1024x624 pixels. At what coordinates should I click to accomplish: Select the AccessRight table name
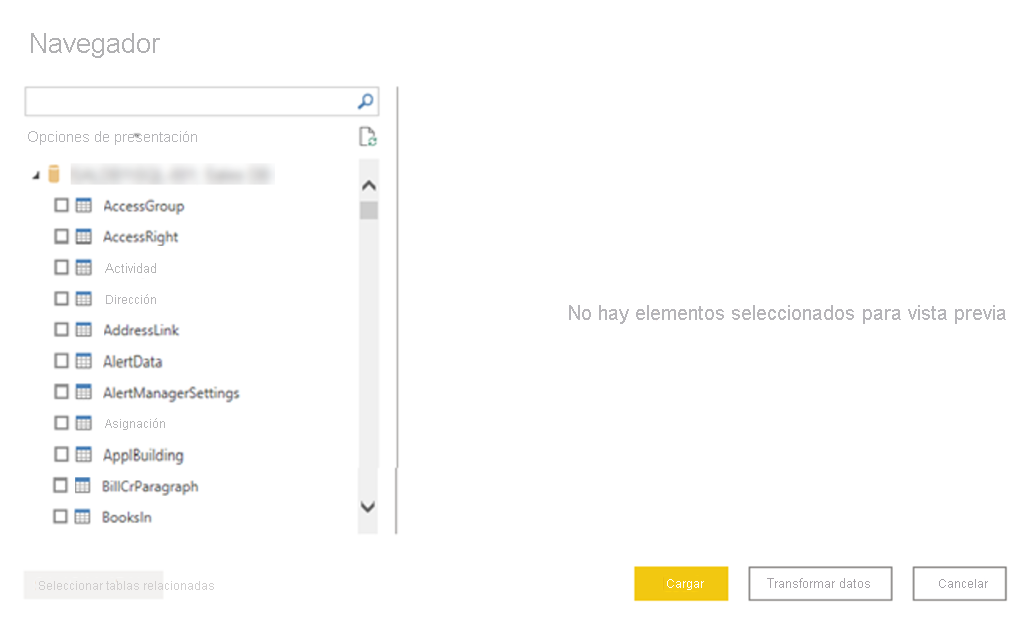click(140, 237)
